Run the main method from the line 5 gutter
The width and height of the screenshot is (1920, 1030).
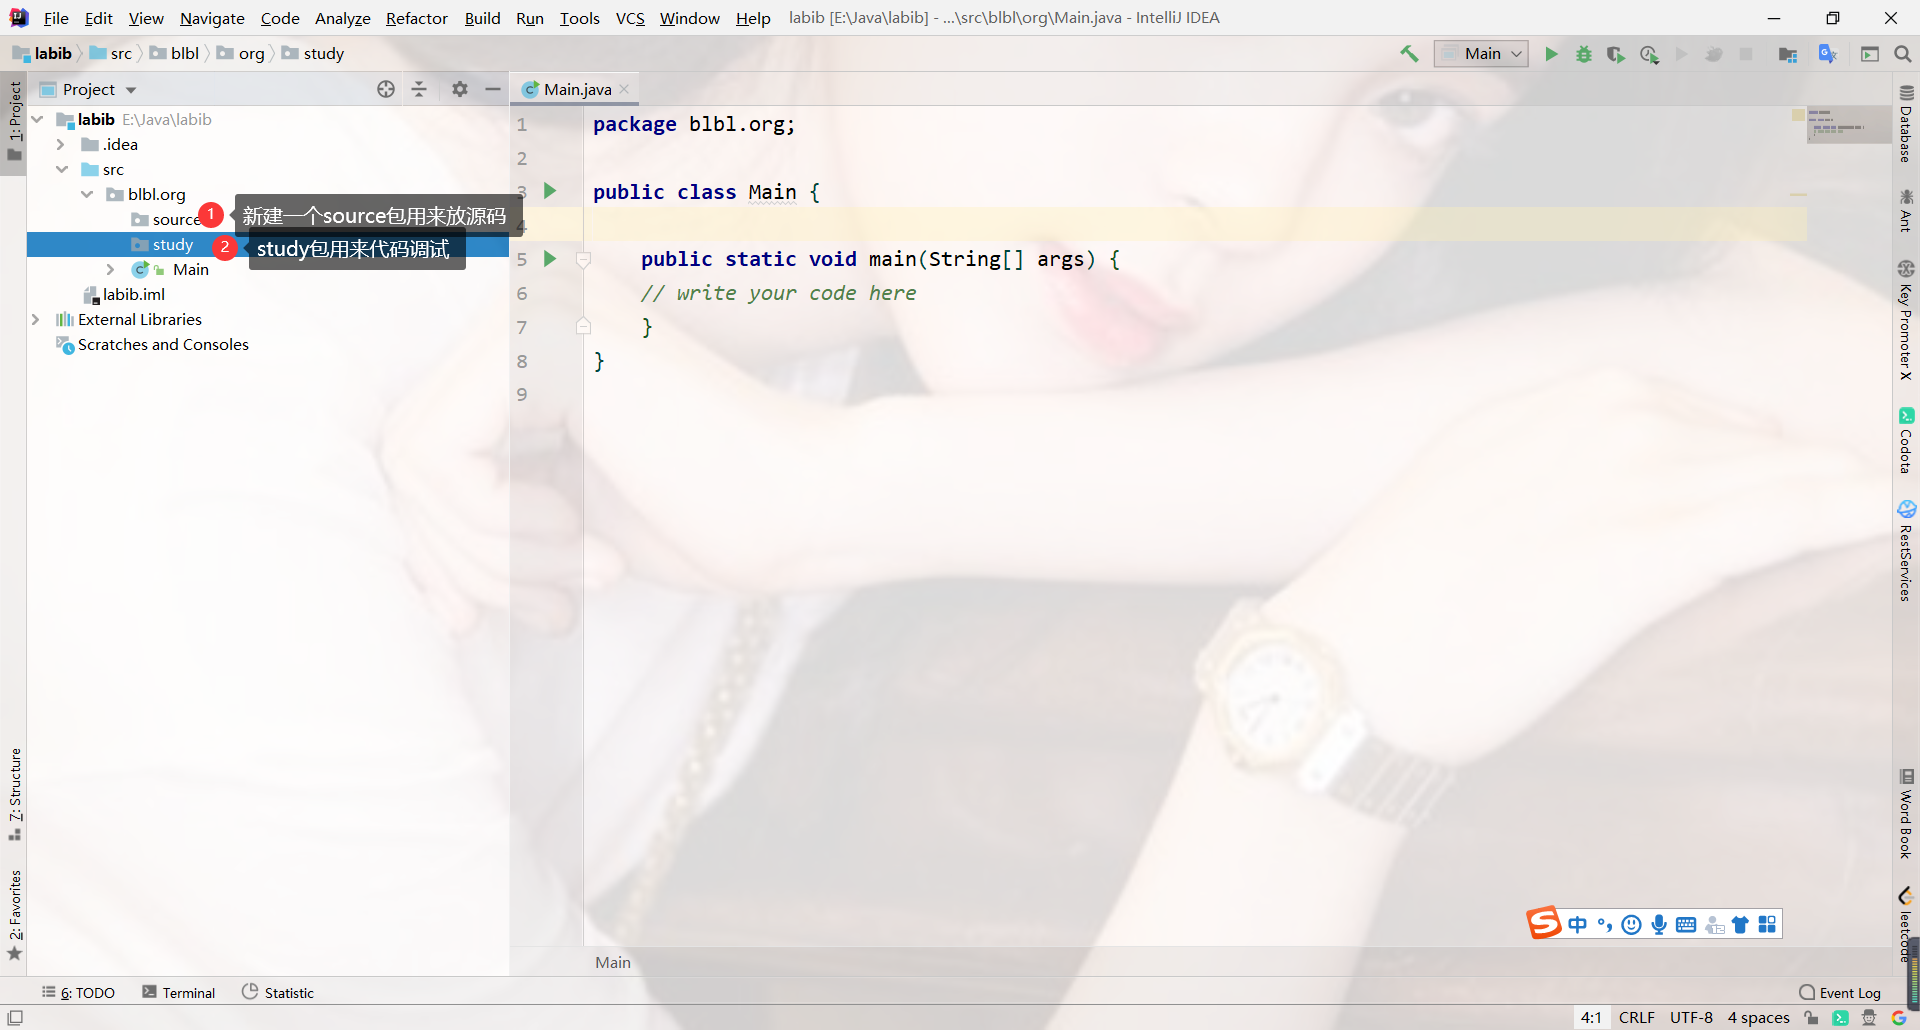(x=550, y=259)
